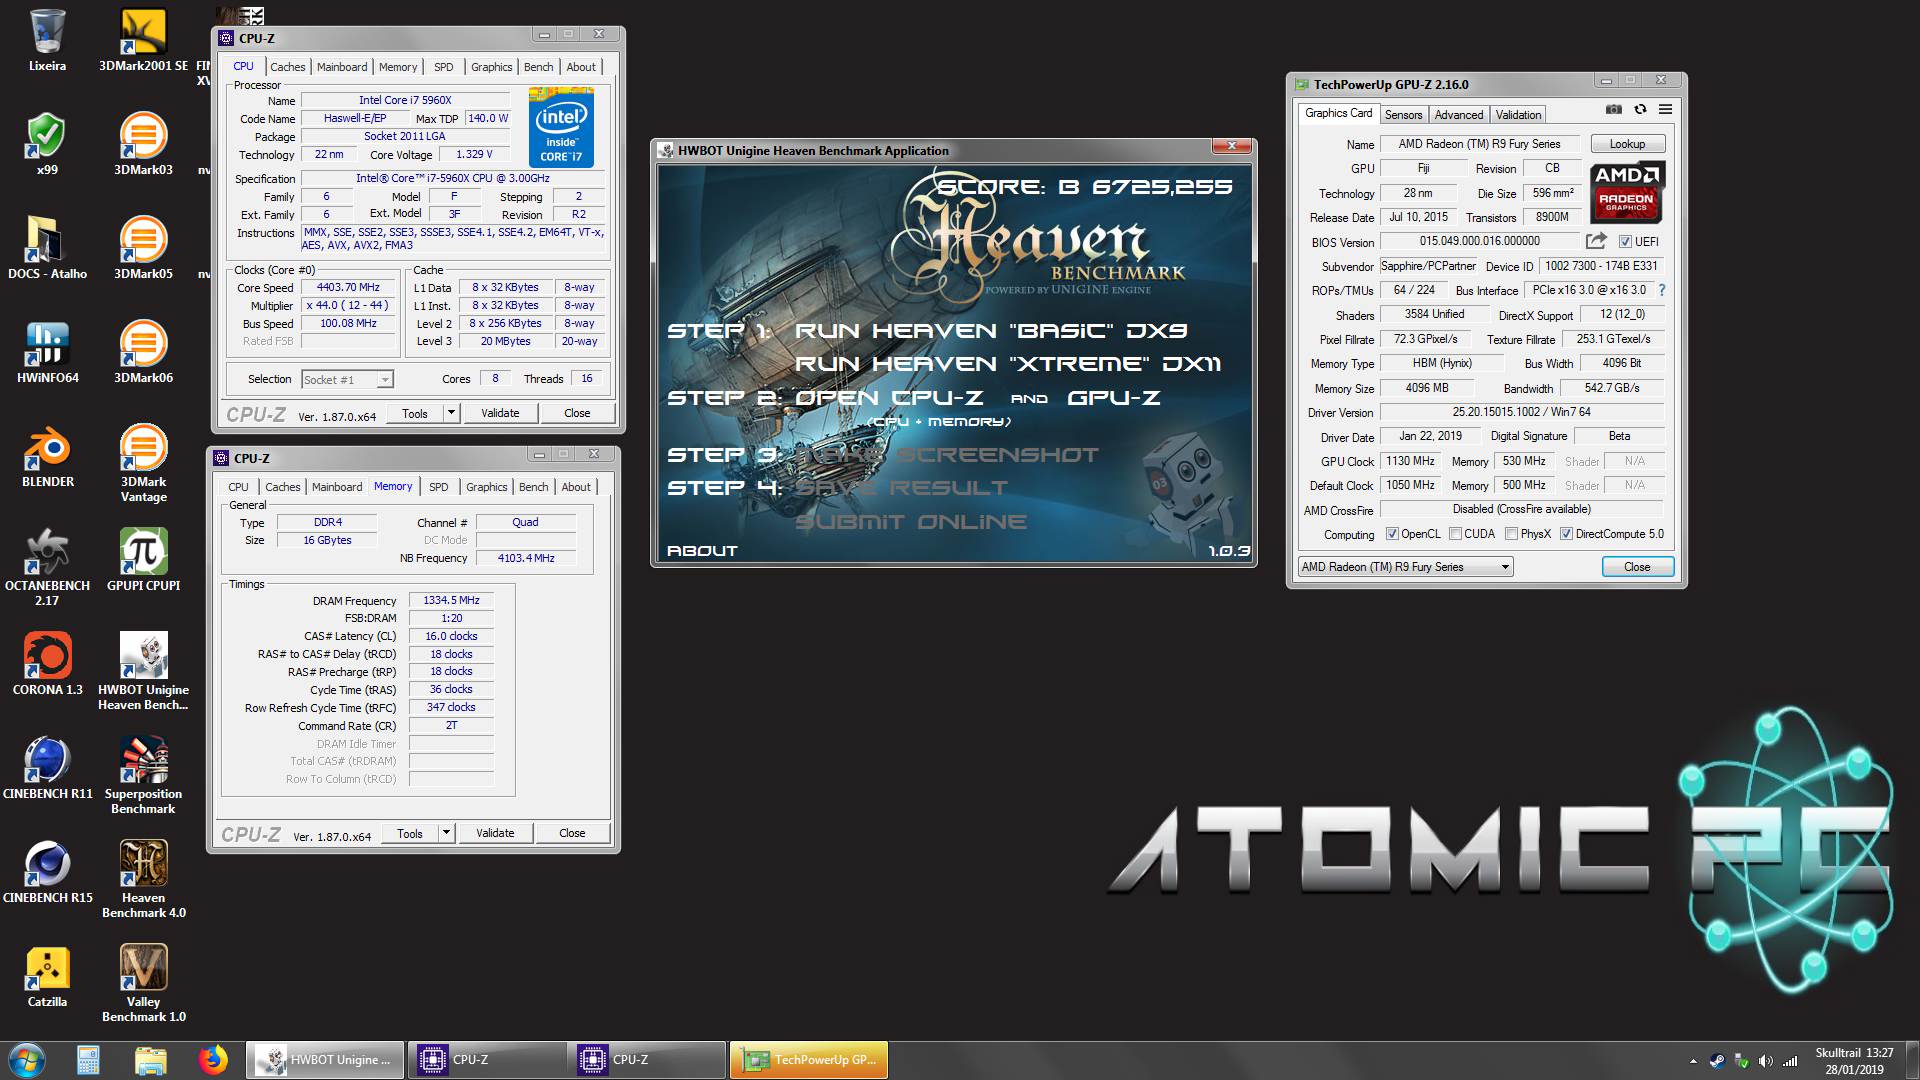Click Bus Interface question mark in GPU-Z
This screenshot has width=1920, height=1080.
point(1662,290)
